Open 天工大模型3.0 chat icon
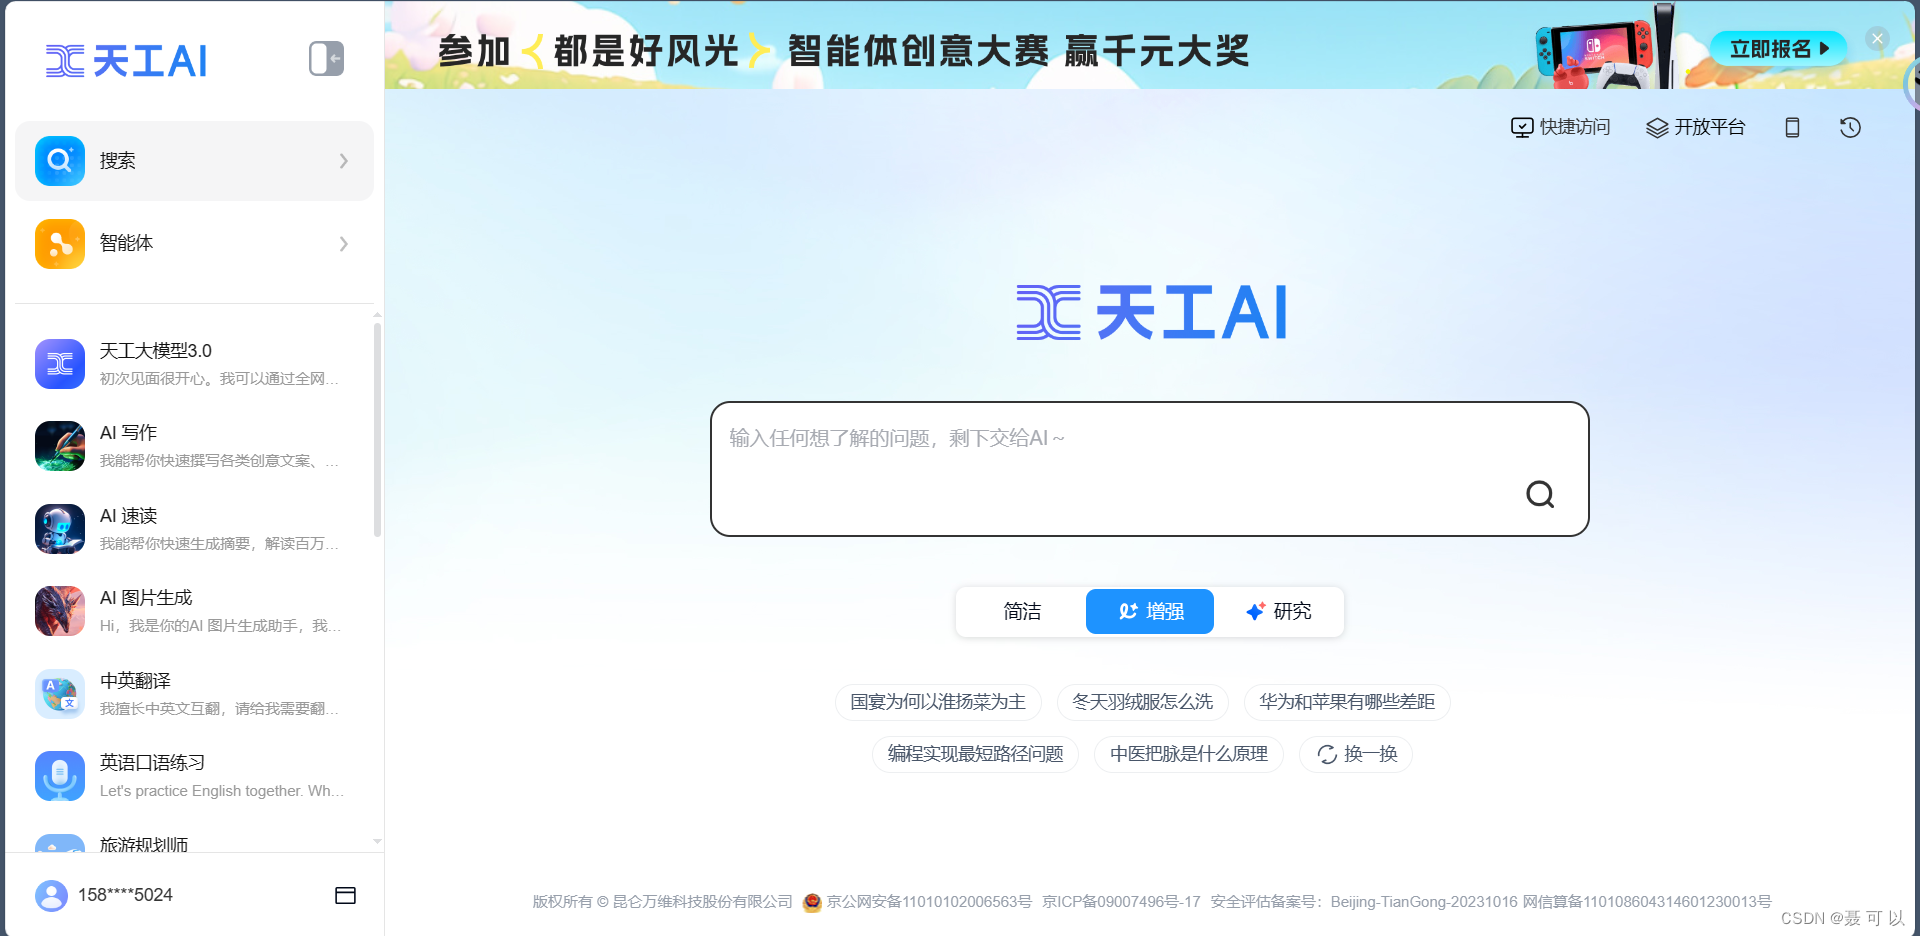 pos(60,364)
